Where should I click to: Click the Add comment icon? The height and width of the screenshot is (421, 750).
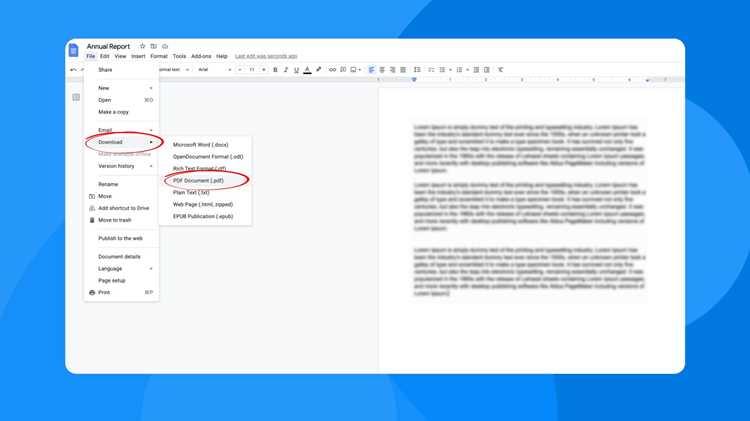[343, 70]
